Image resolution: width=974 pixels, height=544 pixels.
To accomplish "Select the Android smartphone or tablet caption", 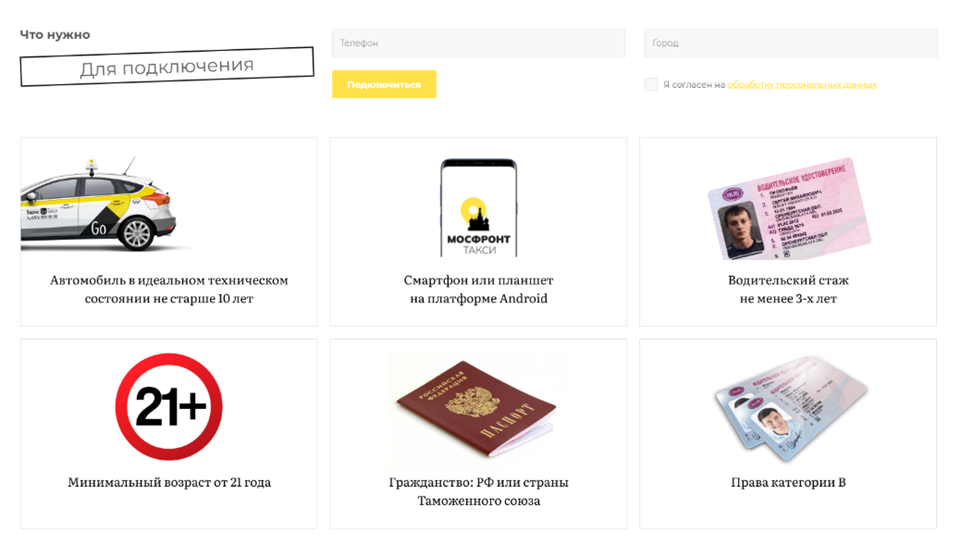I will [x=478, y=289].
